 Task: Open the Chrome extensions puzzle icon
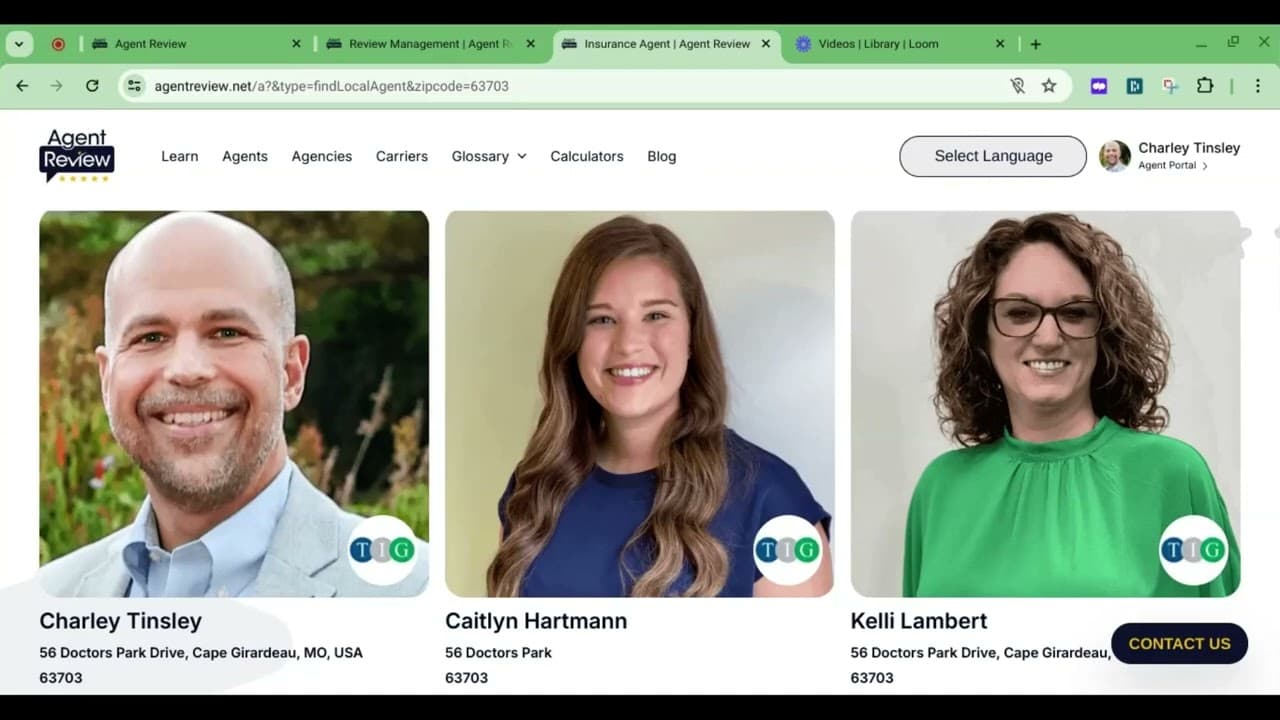(x=1205, y=86)
